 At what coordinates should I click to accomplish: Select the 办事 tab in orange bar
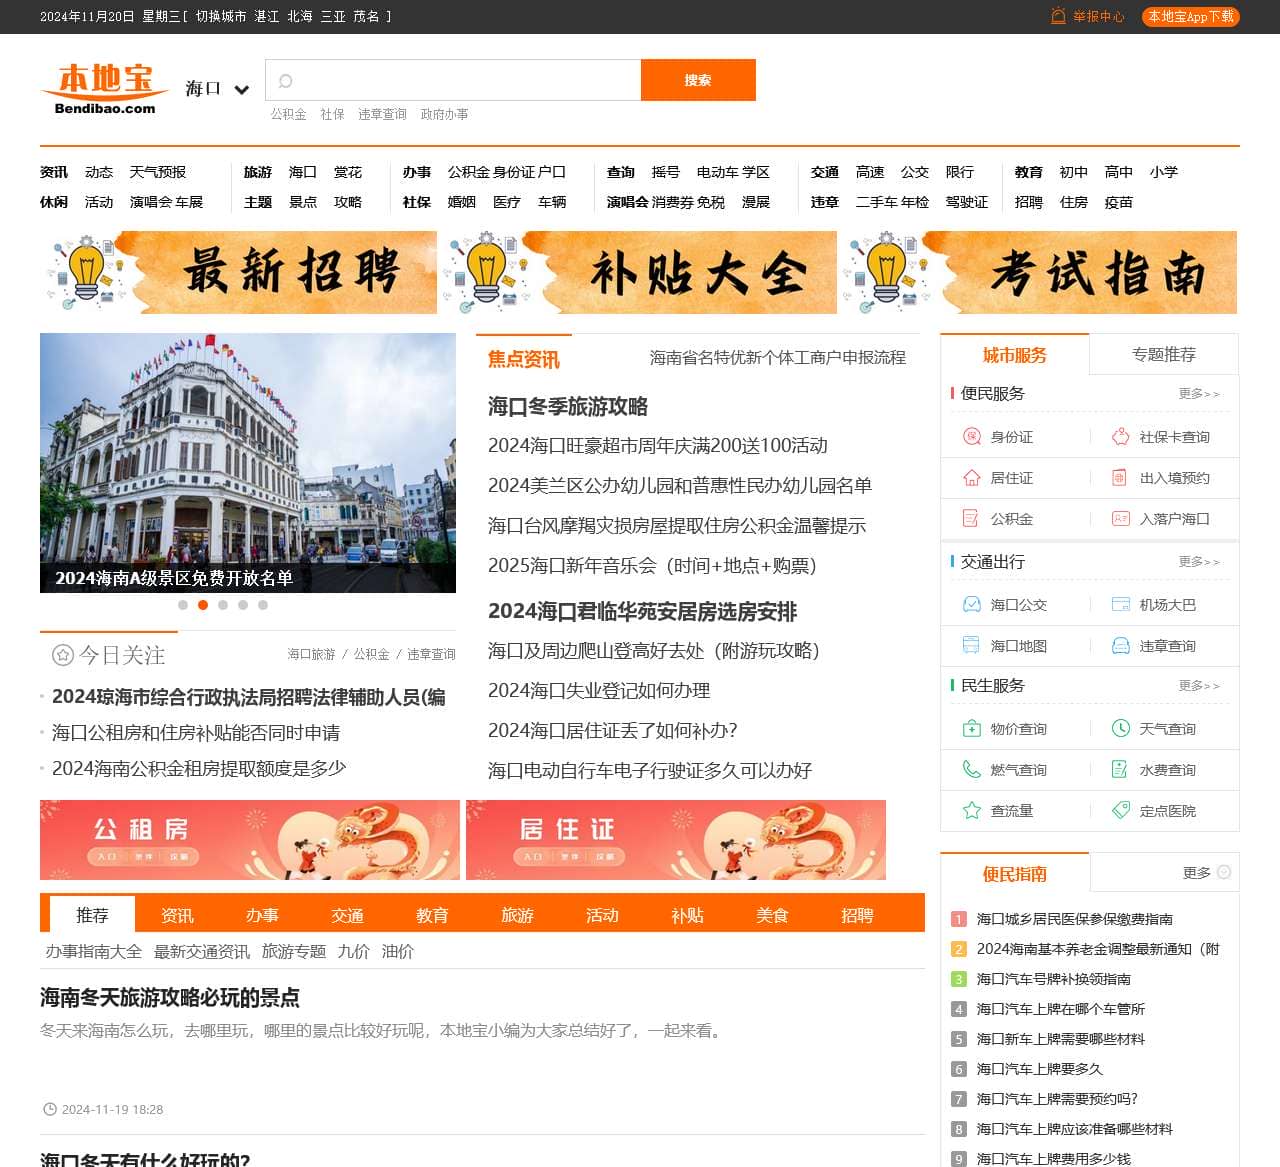pos(262,915)
